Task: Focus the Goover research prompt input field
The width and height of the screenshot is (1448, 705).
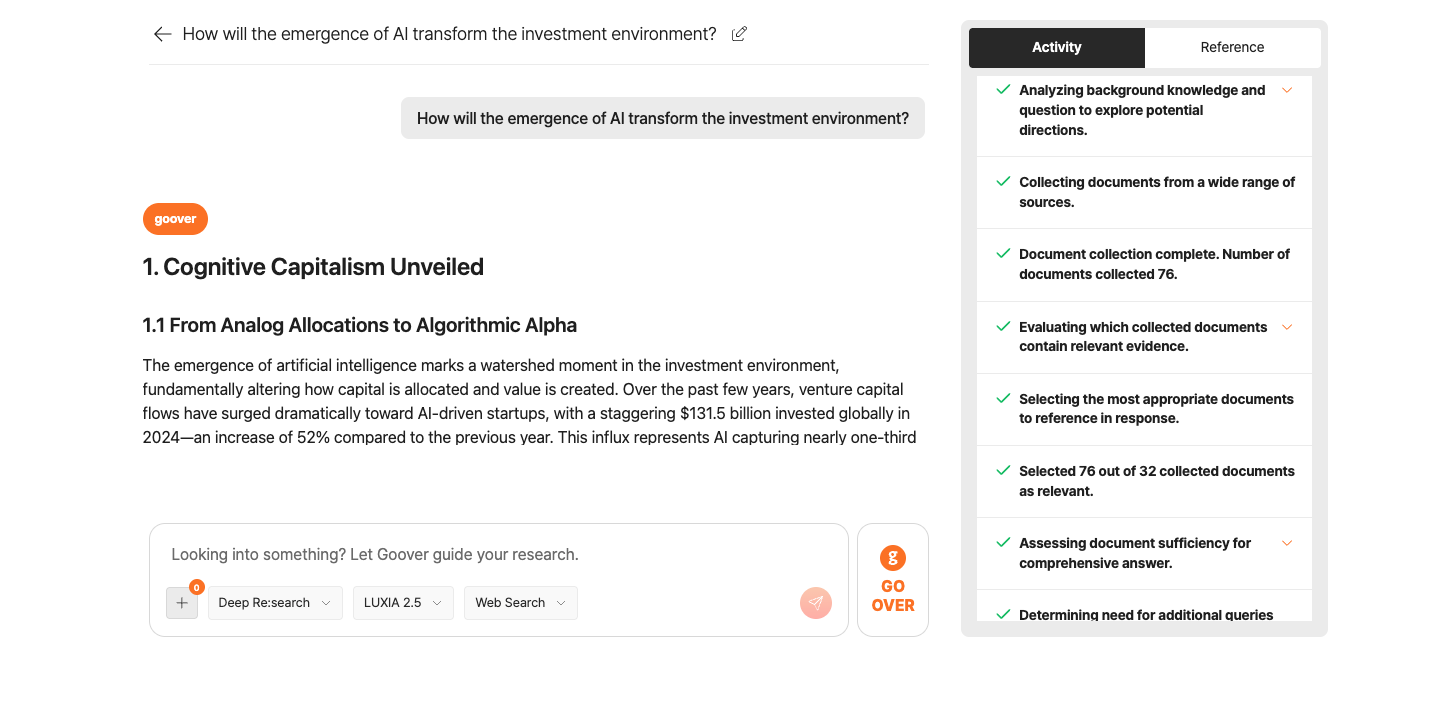Action: click(x=498, y=554)
